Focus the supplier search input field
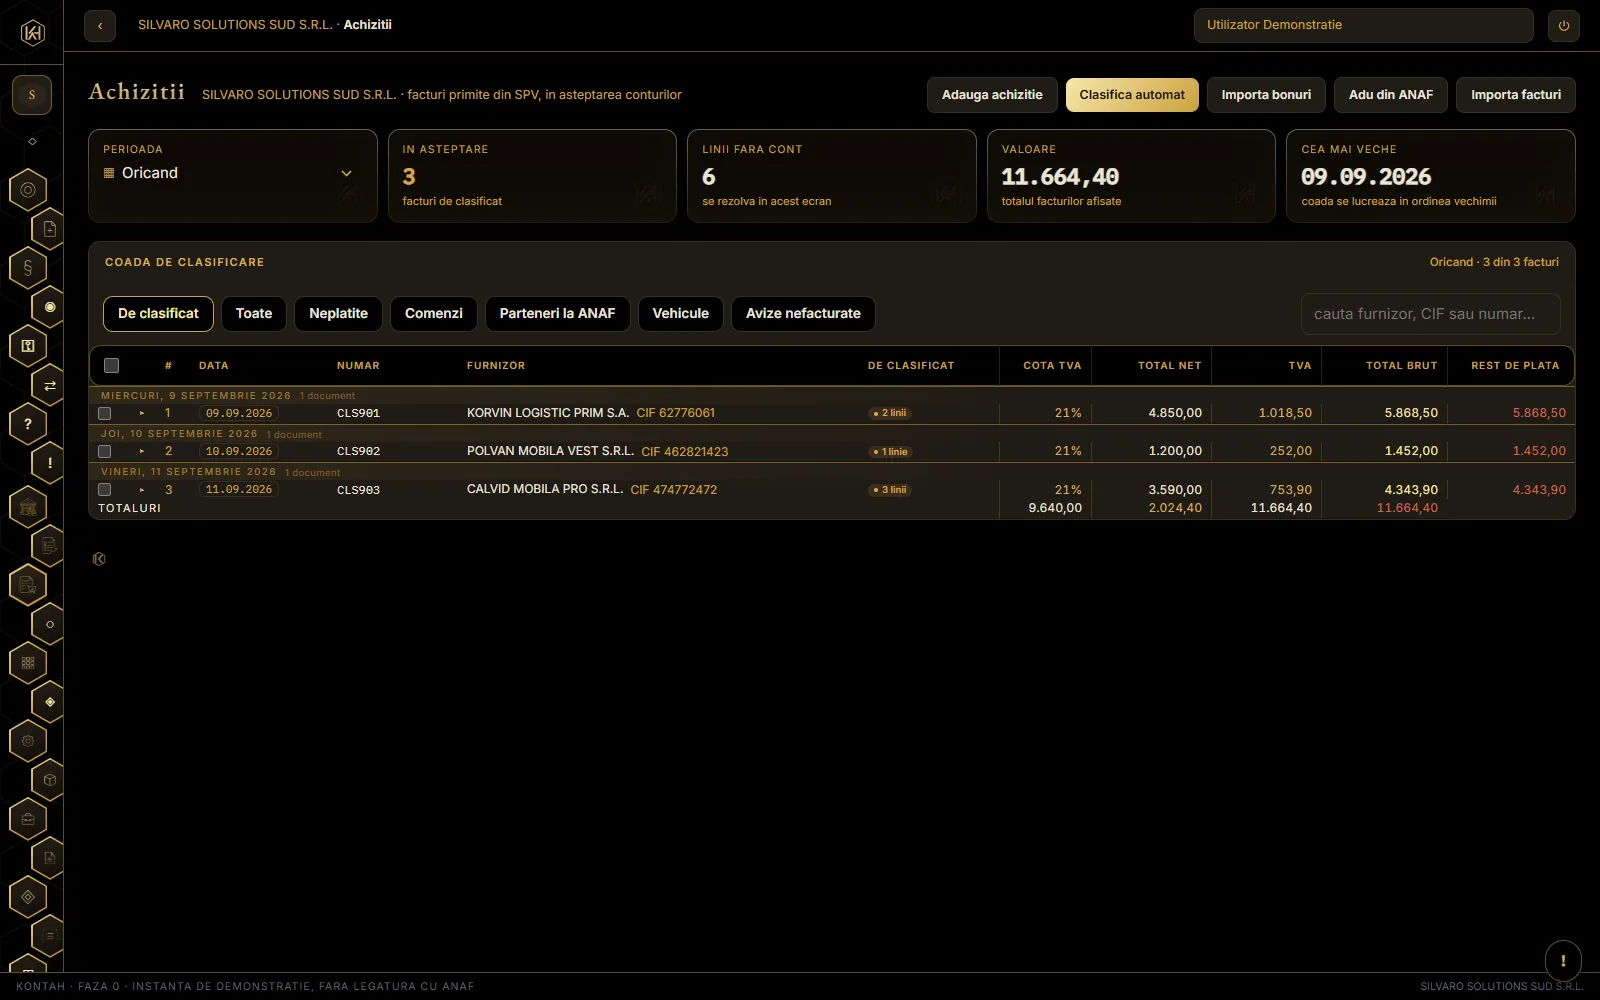This screenshot has width=1600, height=1000. [x=1431, y=314]
